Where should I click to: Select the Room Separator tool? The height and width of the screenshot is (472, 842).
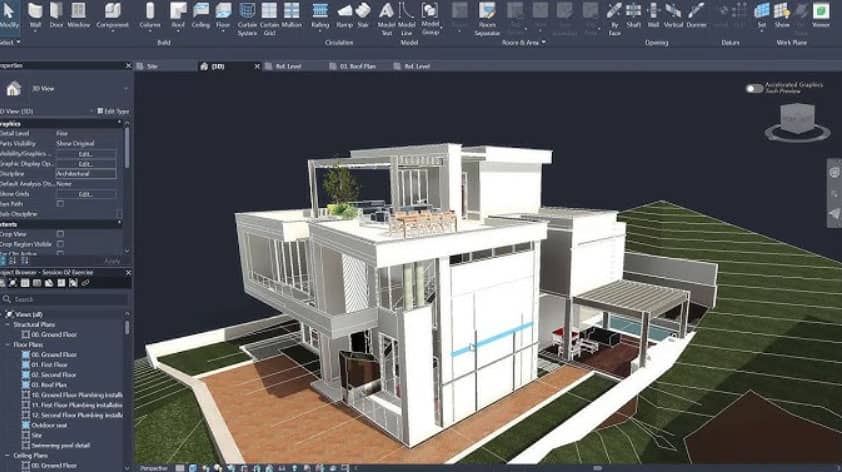pos(487,18)
